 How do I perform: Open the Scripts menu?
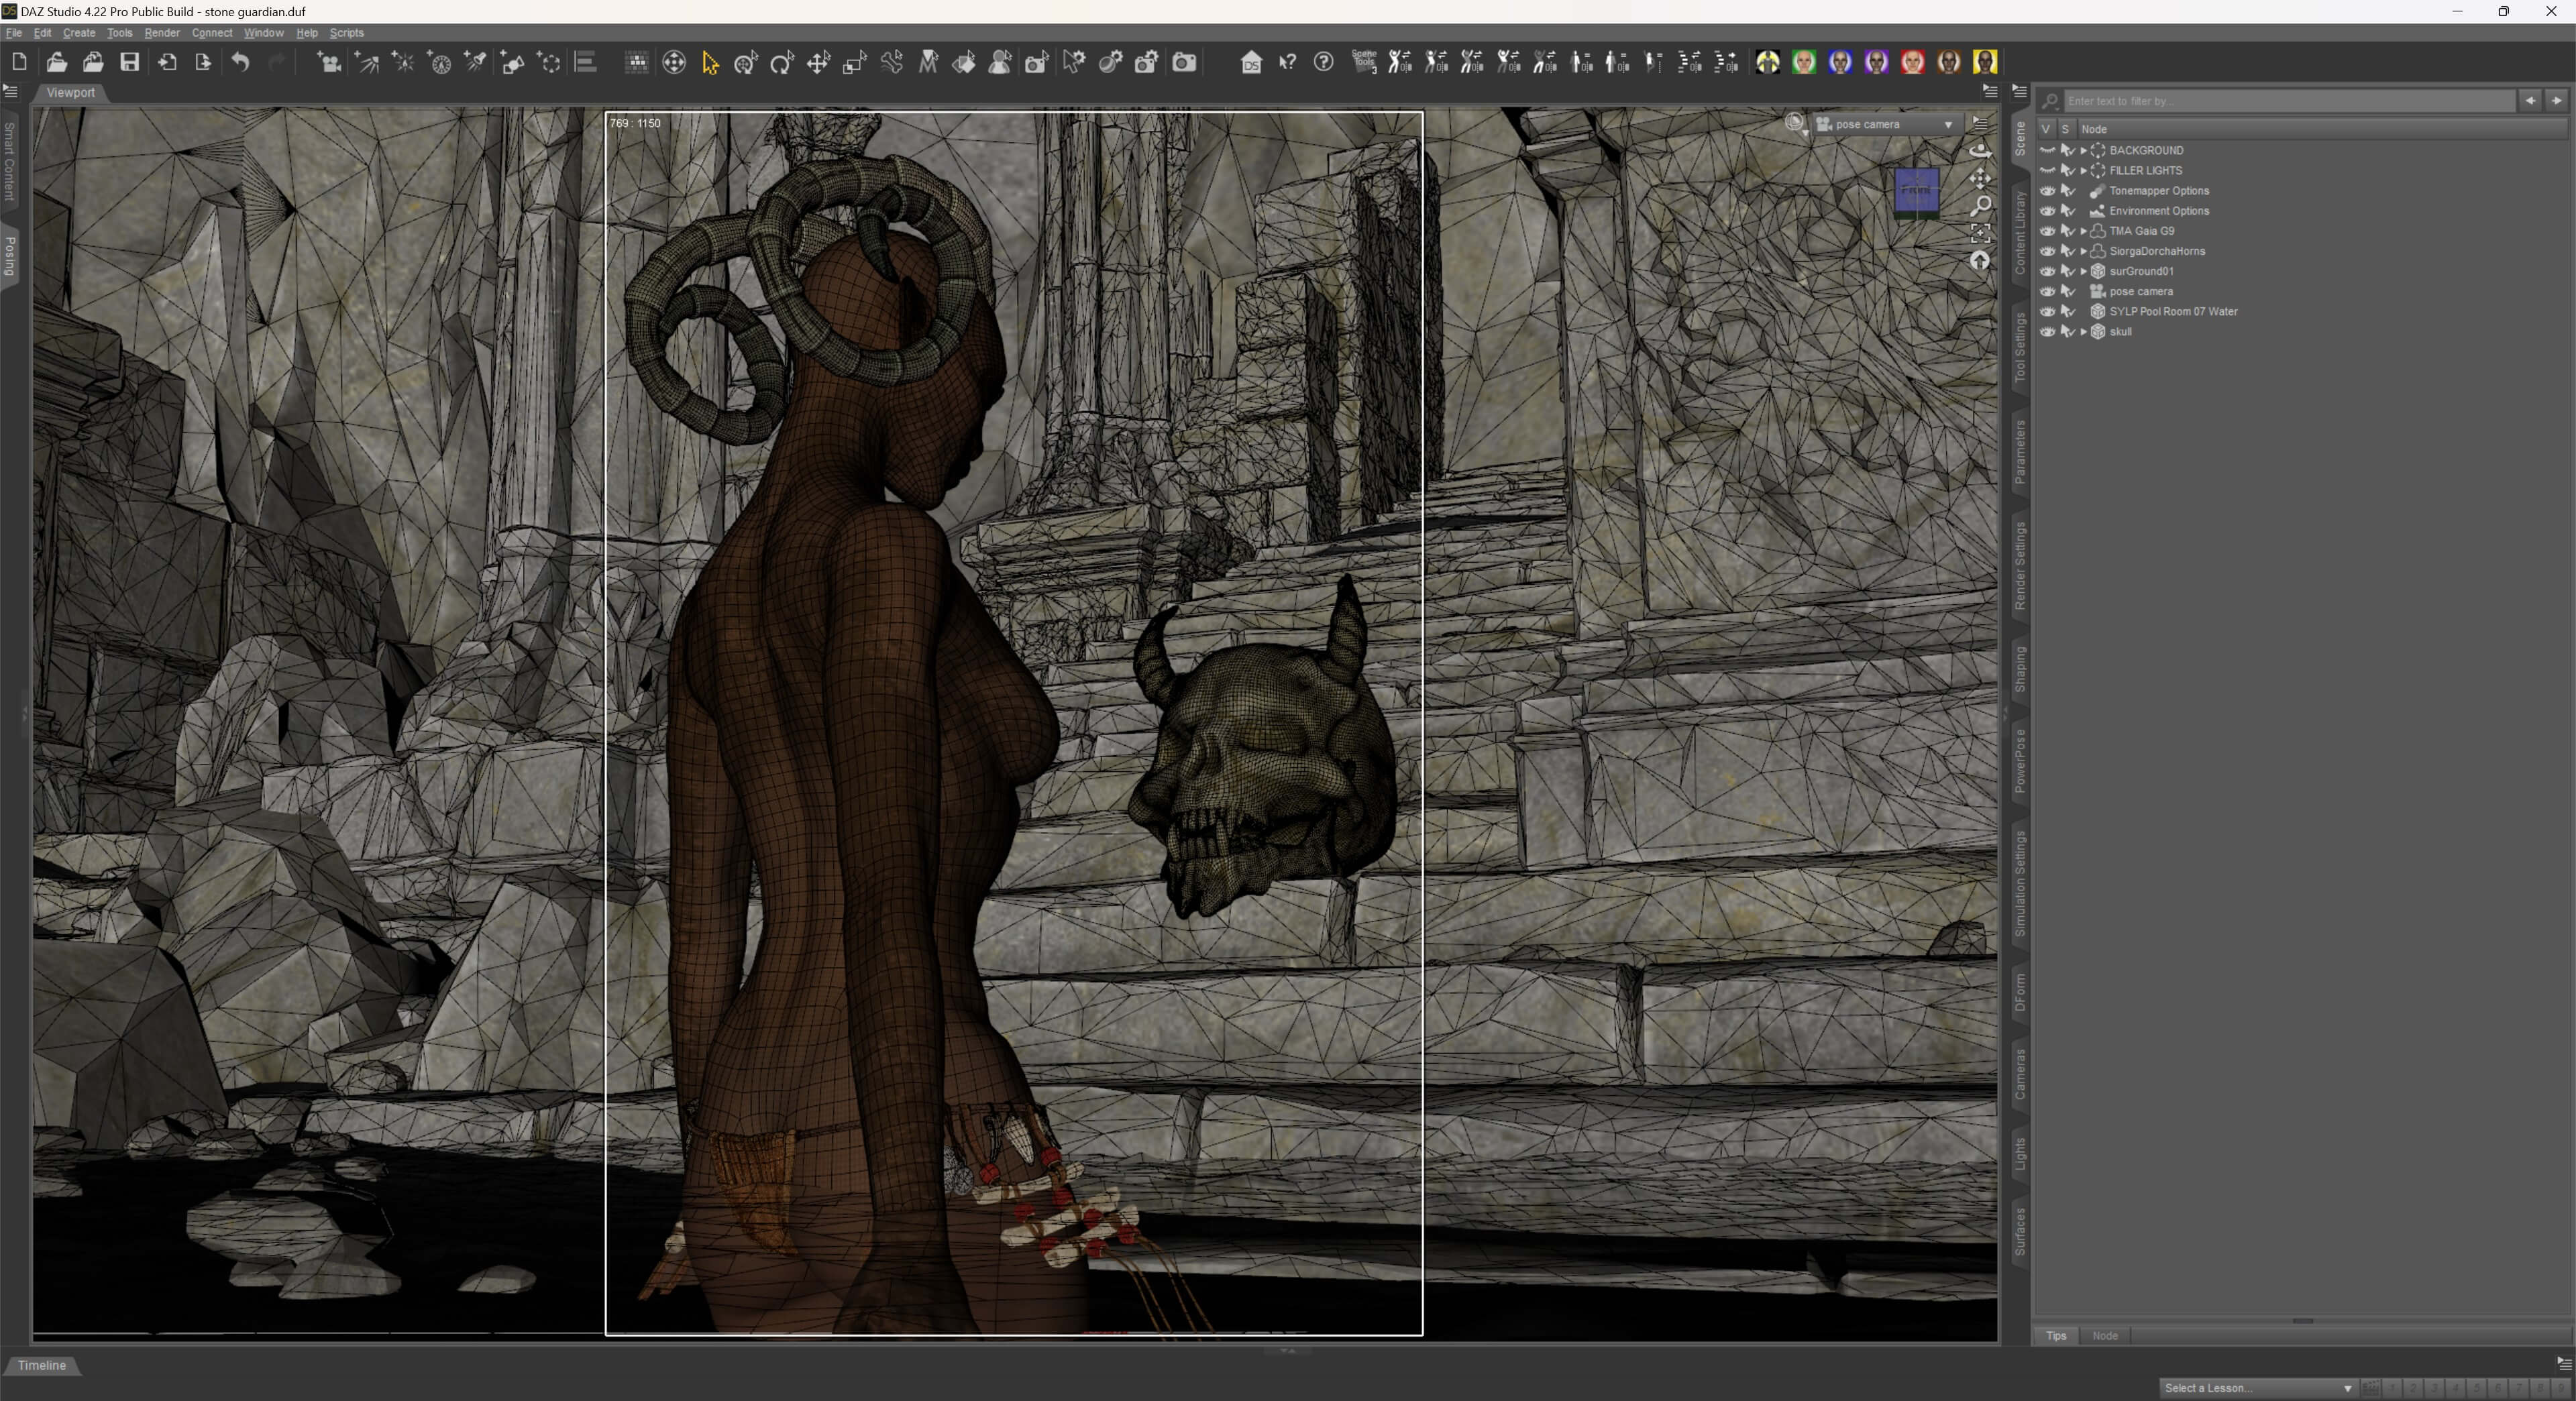pyautogui.click(x=347, y=33)
